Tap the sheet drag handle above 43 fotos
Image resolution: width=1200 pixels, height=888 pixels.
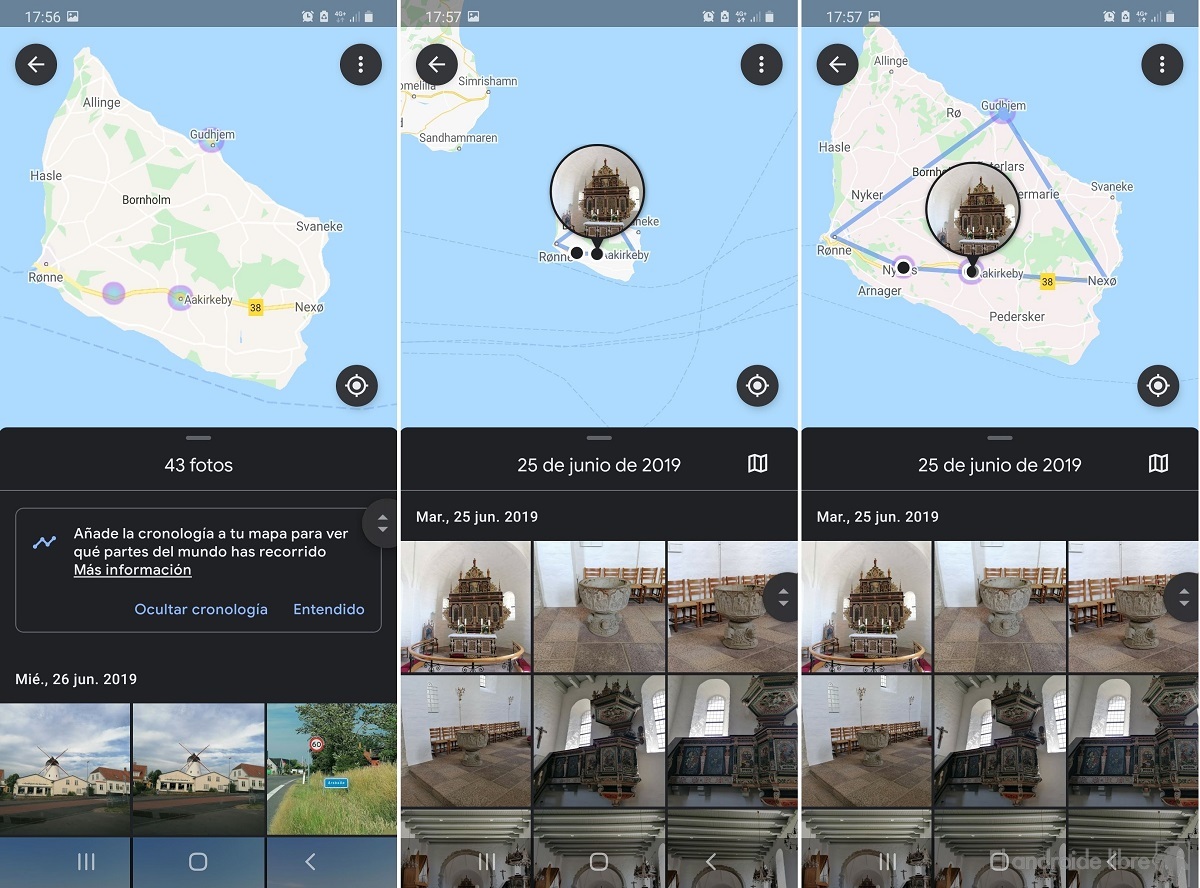coord(198,438)
